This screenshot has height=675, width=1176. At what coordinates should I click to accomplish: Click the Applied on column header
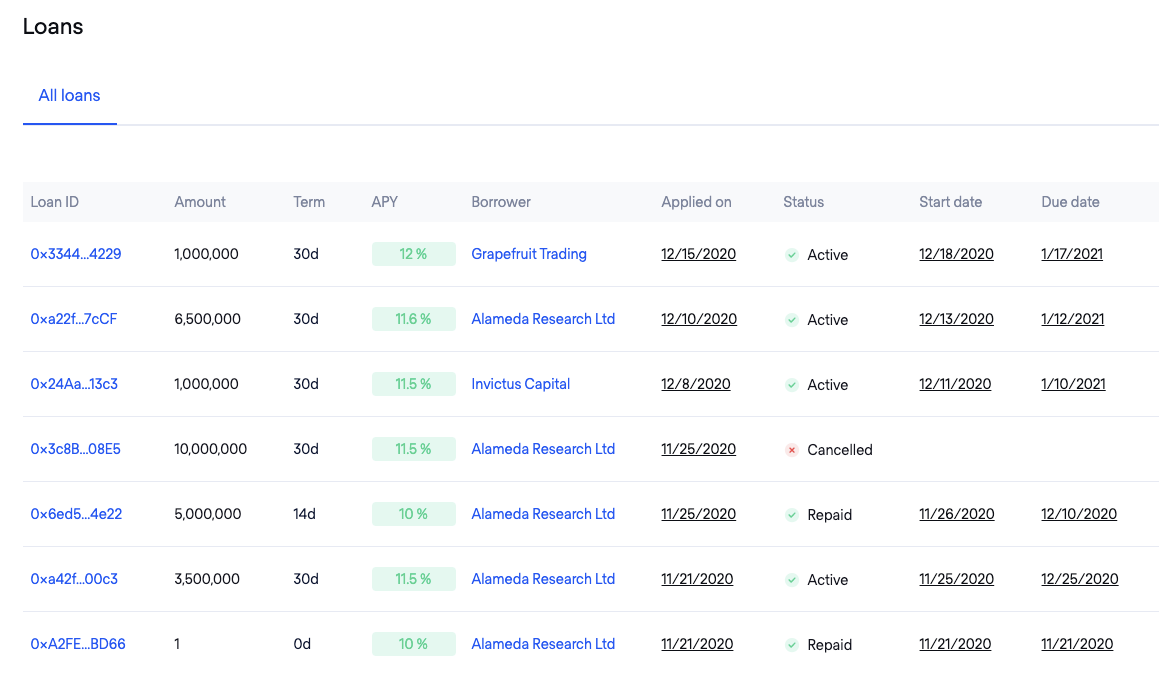(696, 202)
